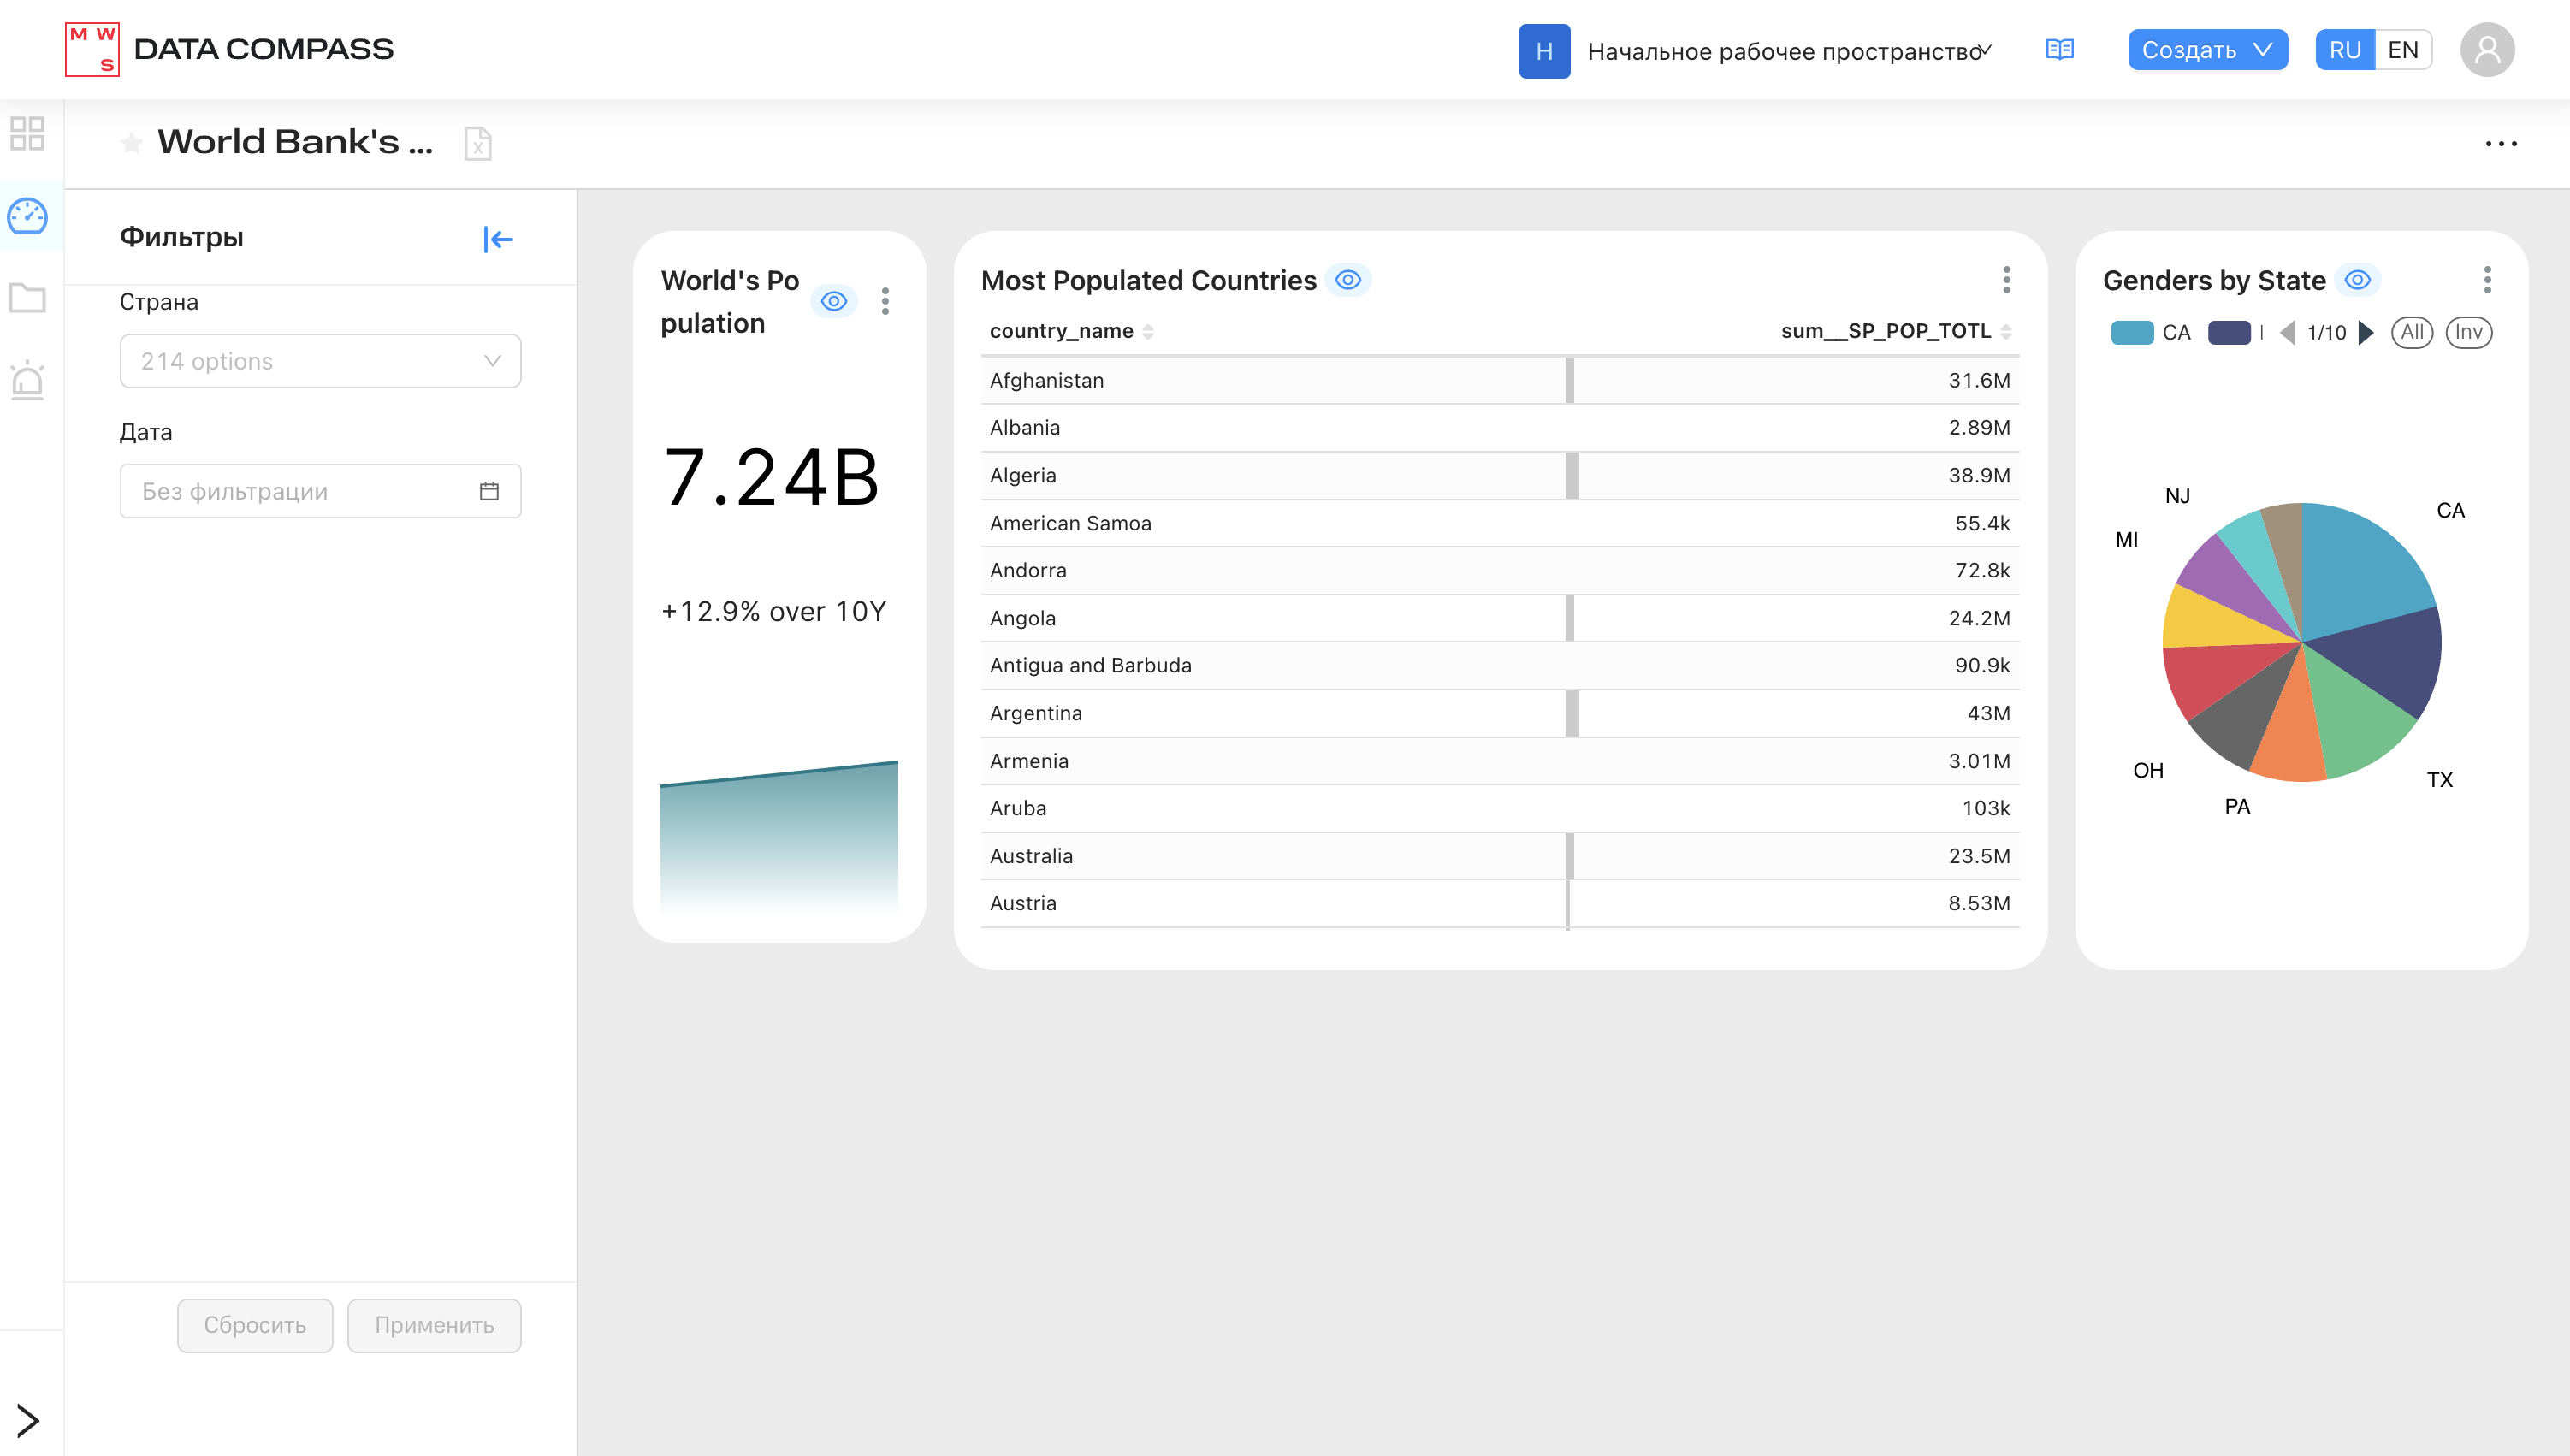The width and height of the screenshot is (2570, 1456).
Task: Toggle eye icon on Most Populated Countries
Action: [x=1347, y=280]
